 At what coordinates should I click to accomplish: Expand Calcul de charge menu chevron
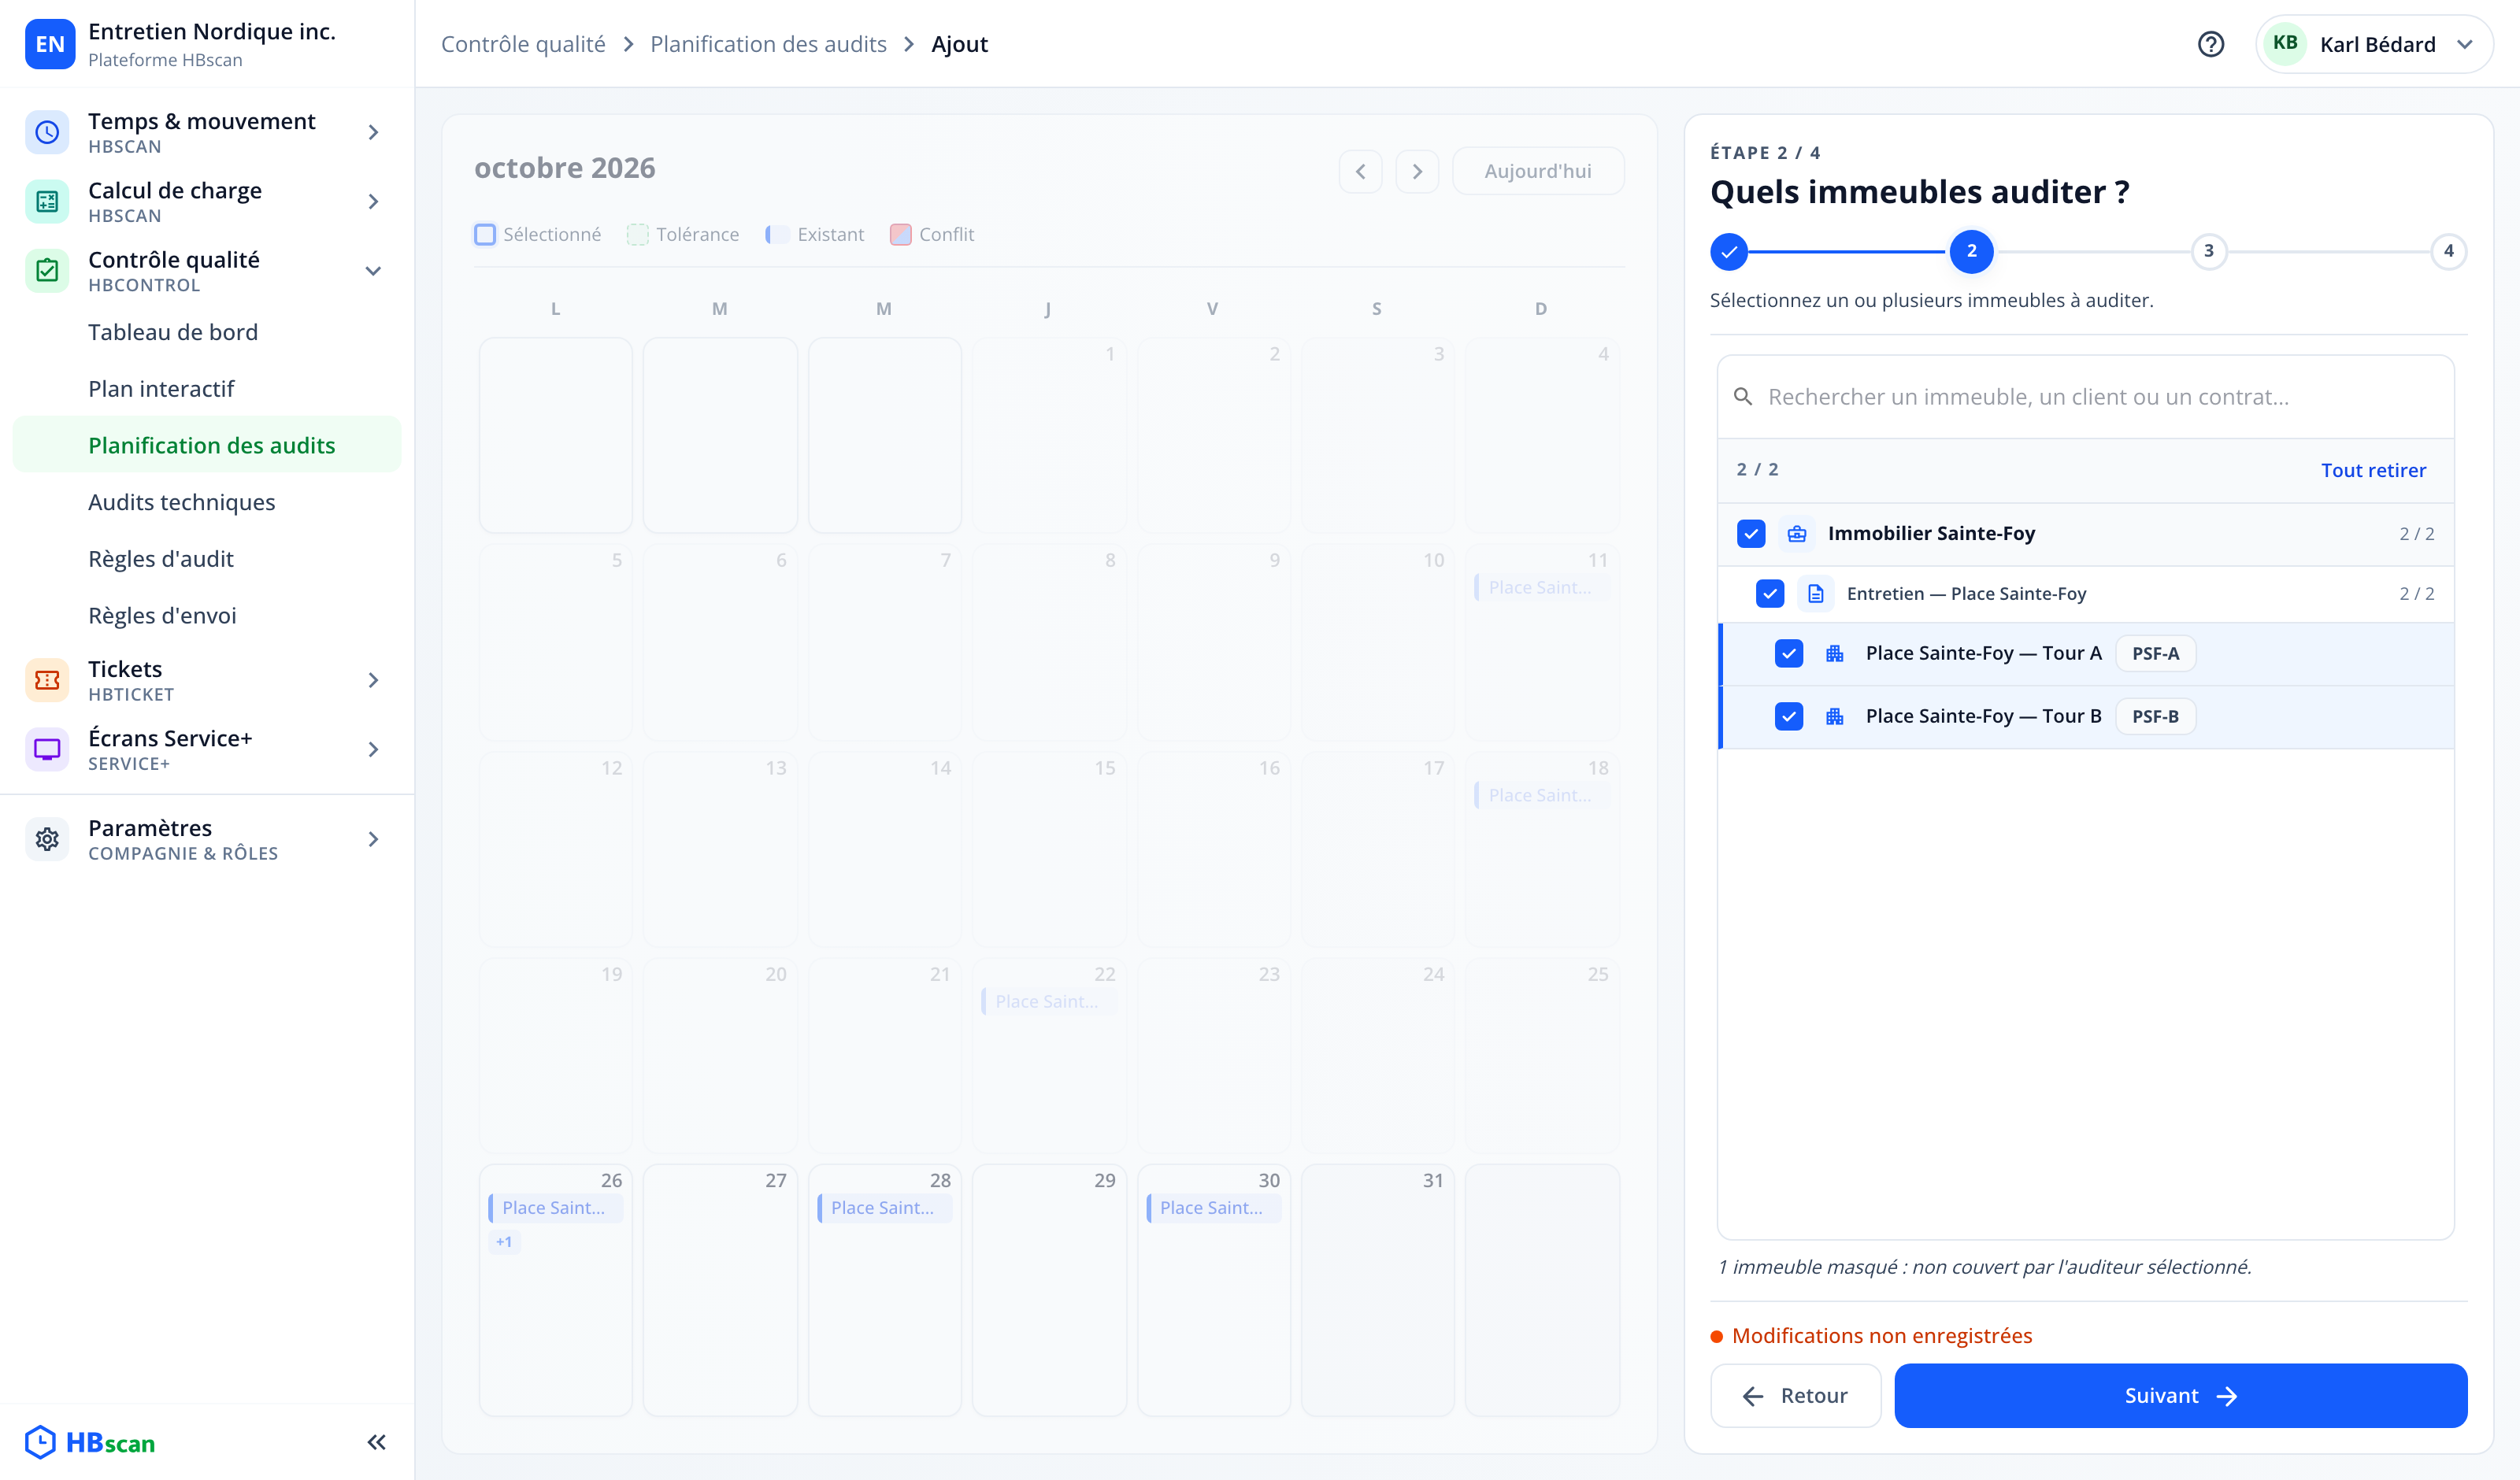[x=373, y=201]
